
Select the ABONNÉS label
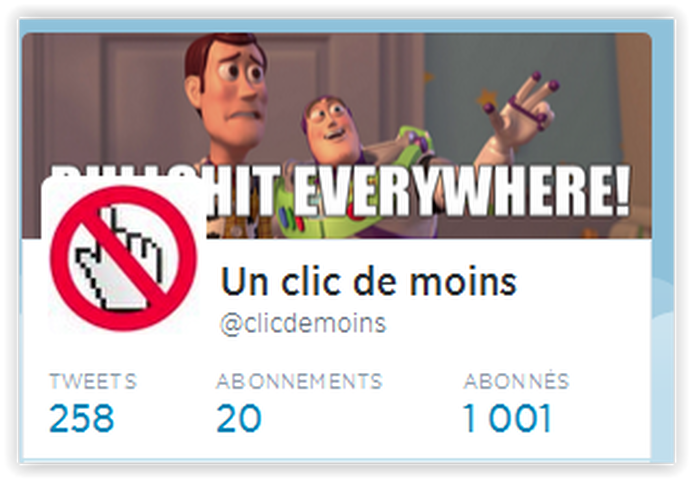(516, 380)
